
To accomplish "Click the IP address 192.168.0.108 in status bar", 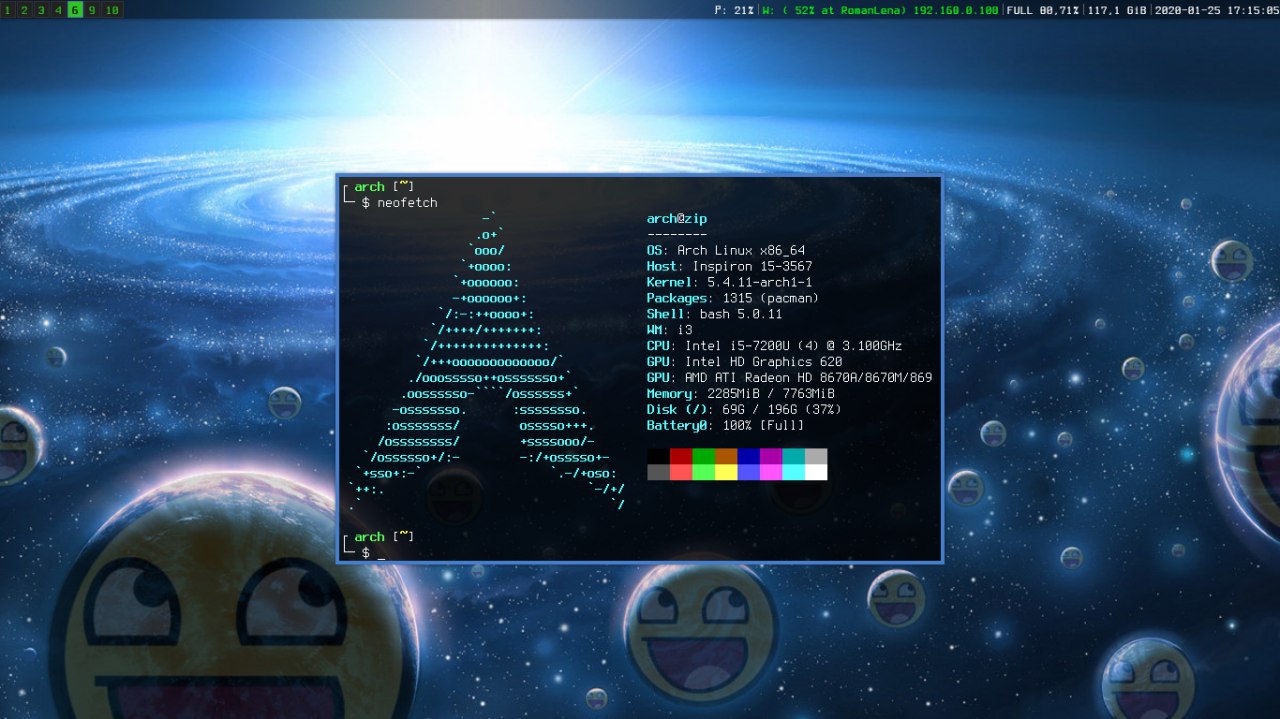I will (x=956, y=10).
